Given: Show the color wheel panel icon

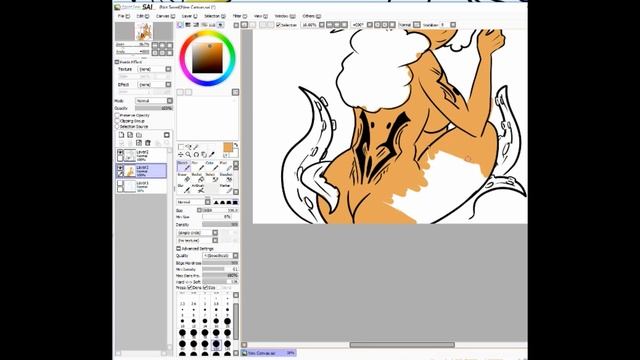Looking at the screenshot, I should click(180, 25).
